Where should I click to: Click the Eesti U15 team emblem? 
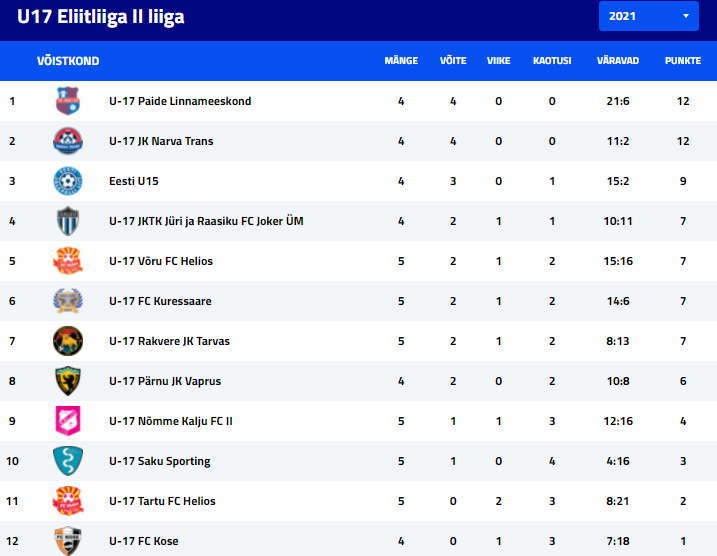coord(68,181)
